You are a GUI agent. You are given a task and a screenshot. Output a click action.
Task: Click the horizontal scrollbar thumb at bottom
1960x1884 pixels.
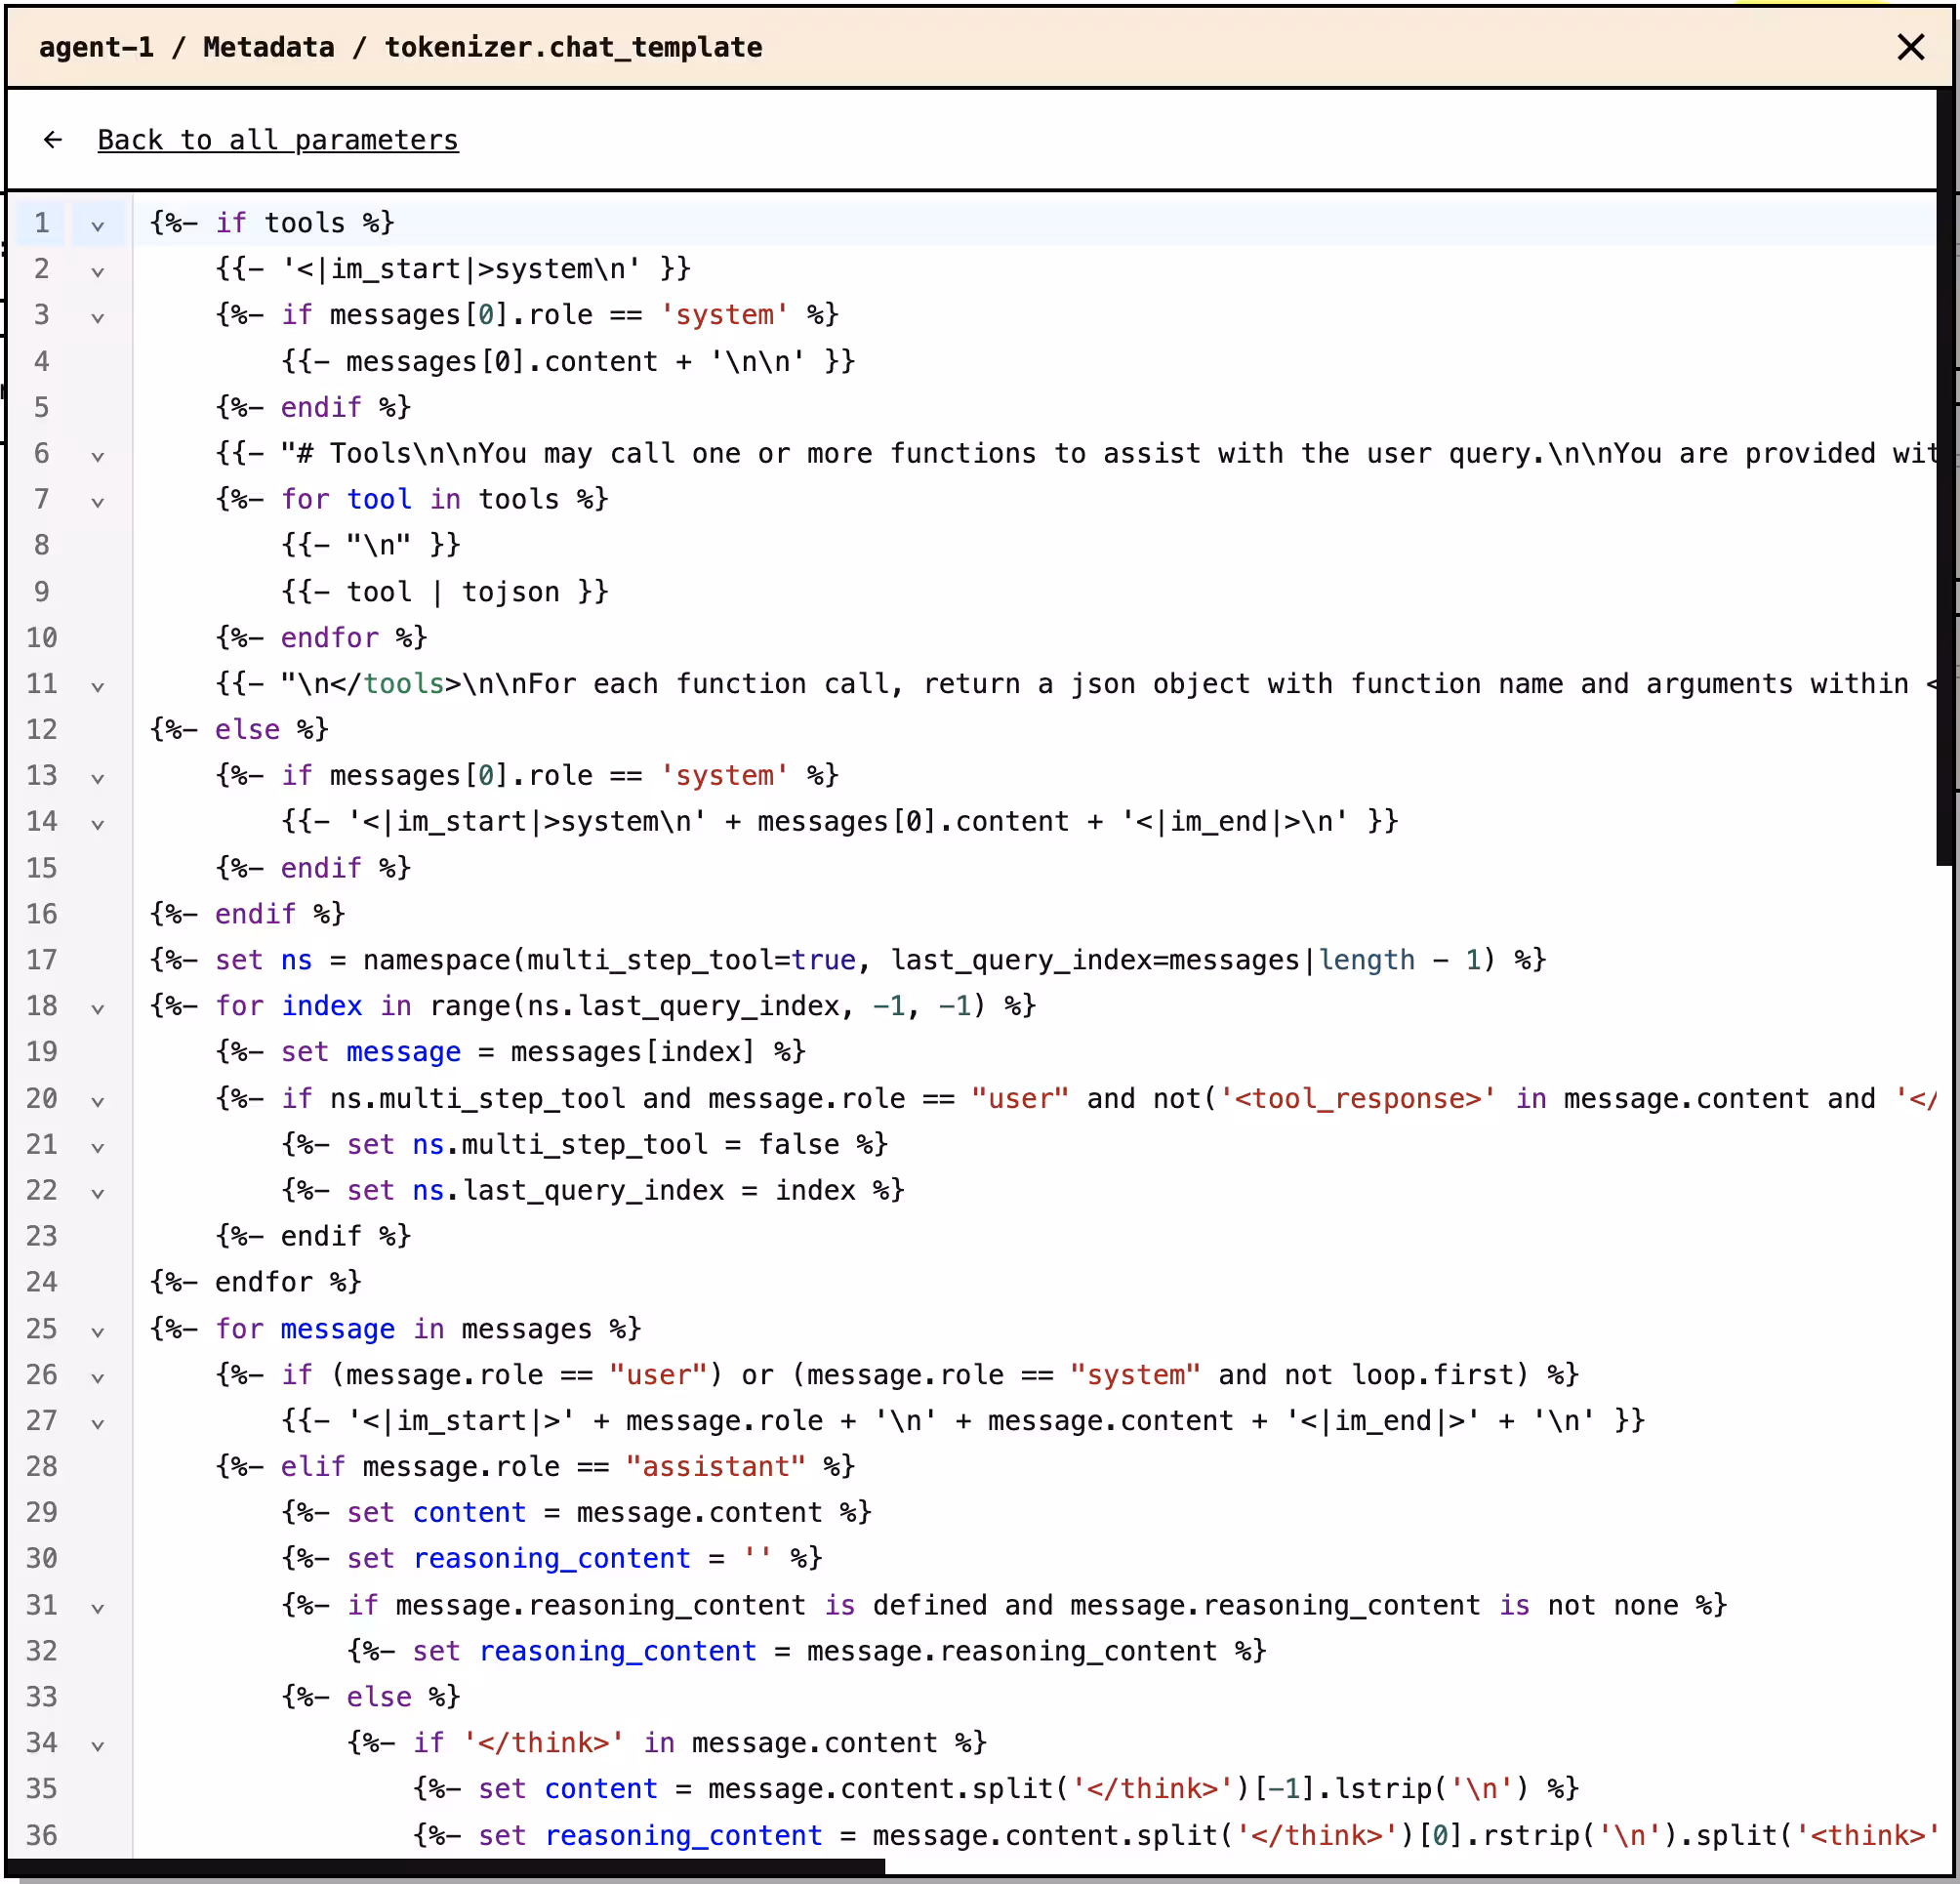coord(446,1867)
